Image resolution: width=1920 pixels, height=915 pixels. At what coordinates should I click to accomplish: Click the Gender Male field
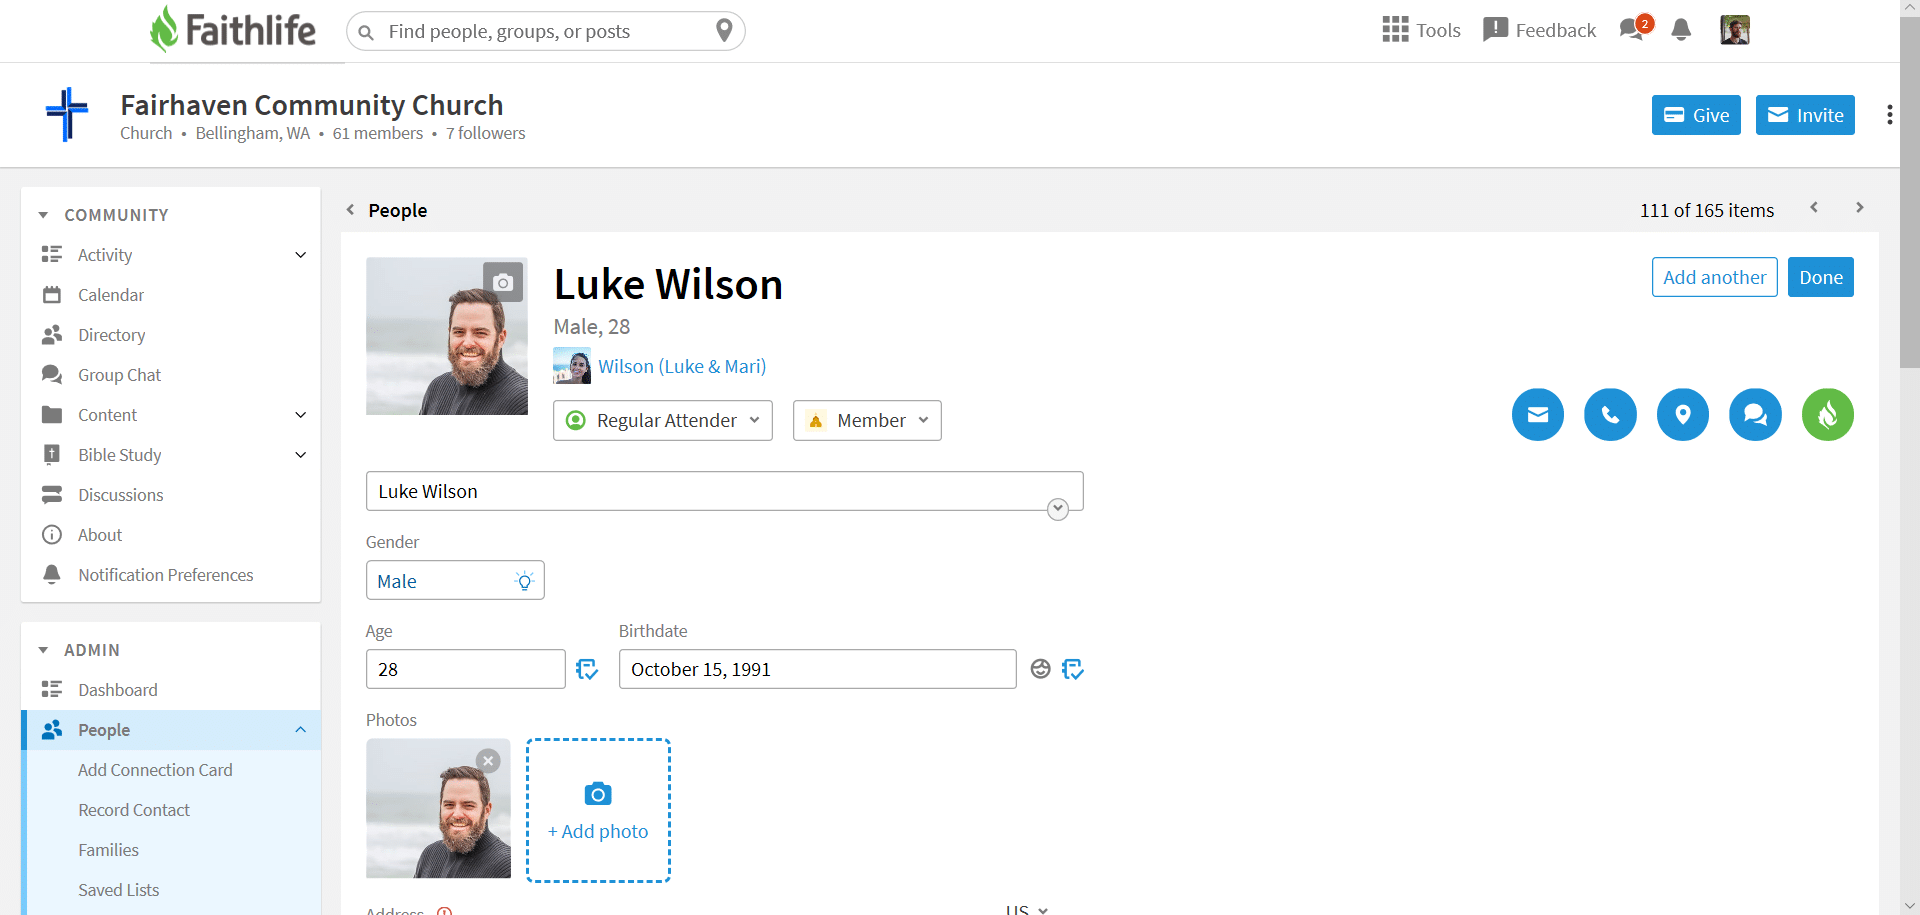coord(455,580)
